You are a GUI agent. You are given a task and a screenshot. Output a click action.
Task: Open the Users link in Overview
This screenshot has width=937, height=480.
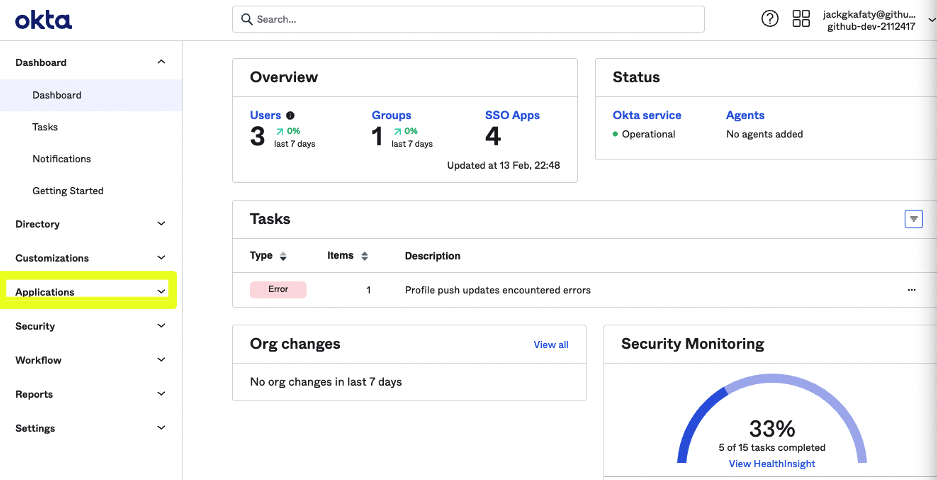pyautogui.click(x=265, y=115)
